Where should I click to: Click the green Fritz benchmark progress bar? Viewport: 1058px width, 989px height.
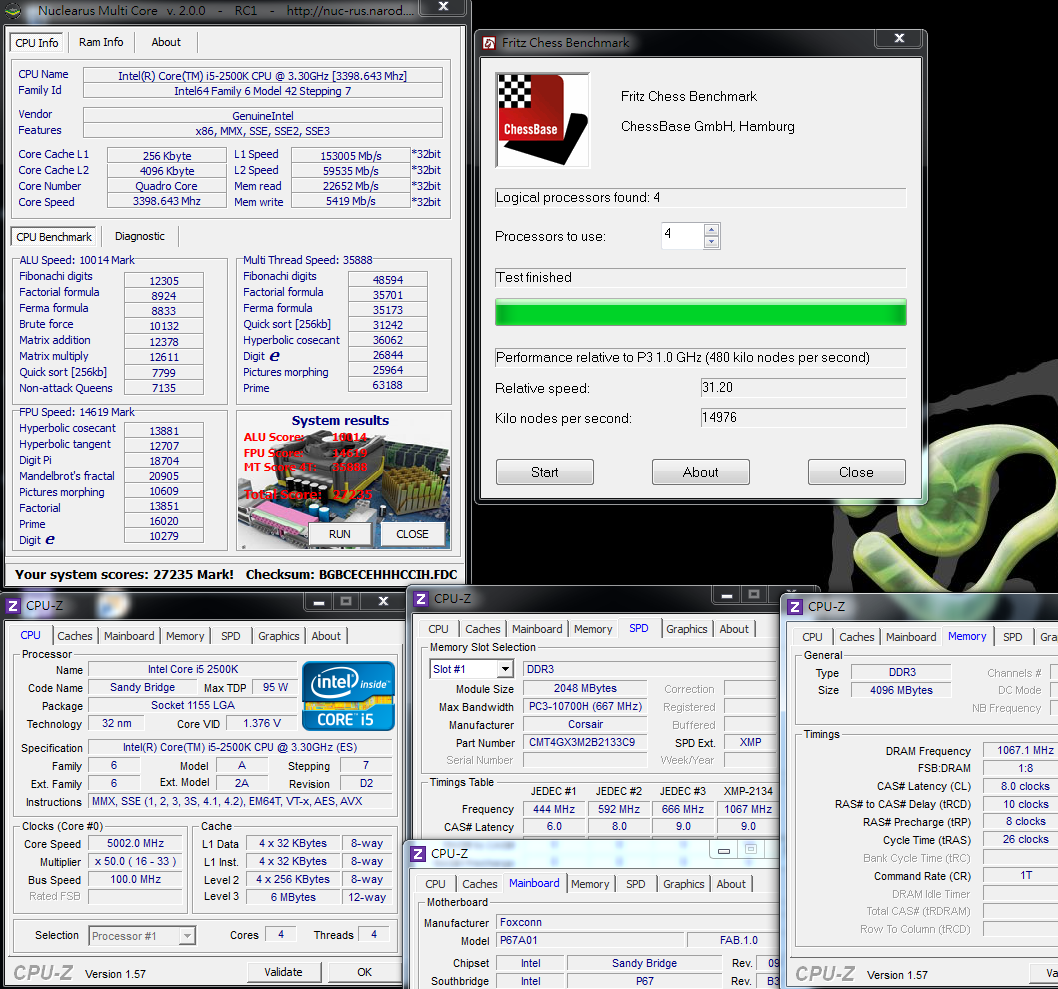[700, 312]
